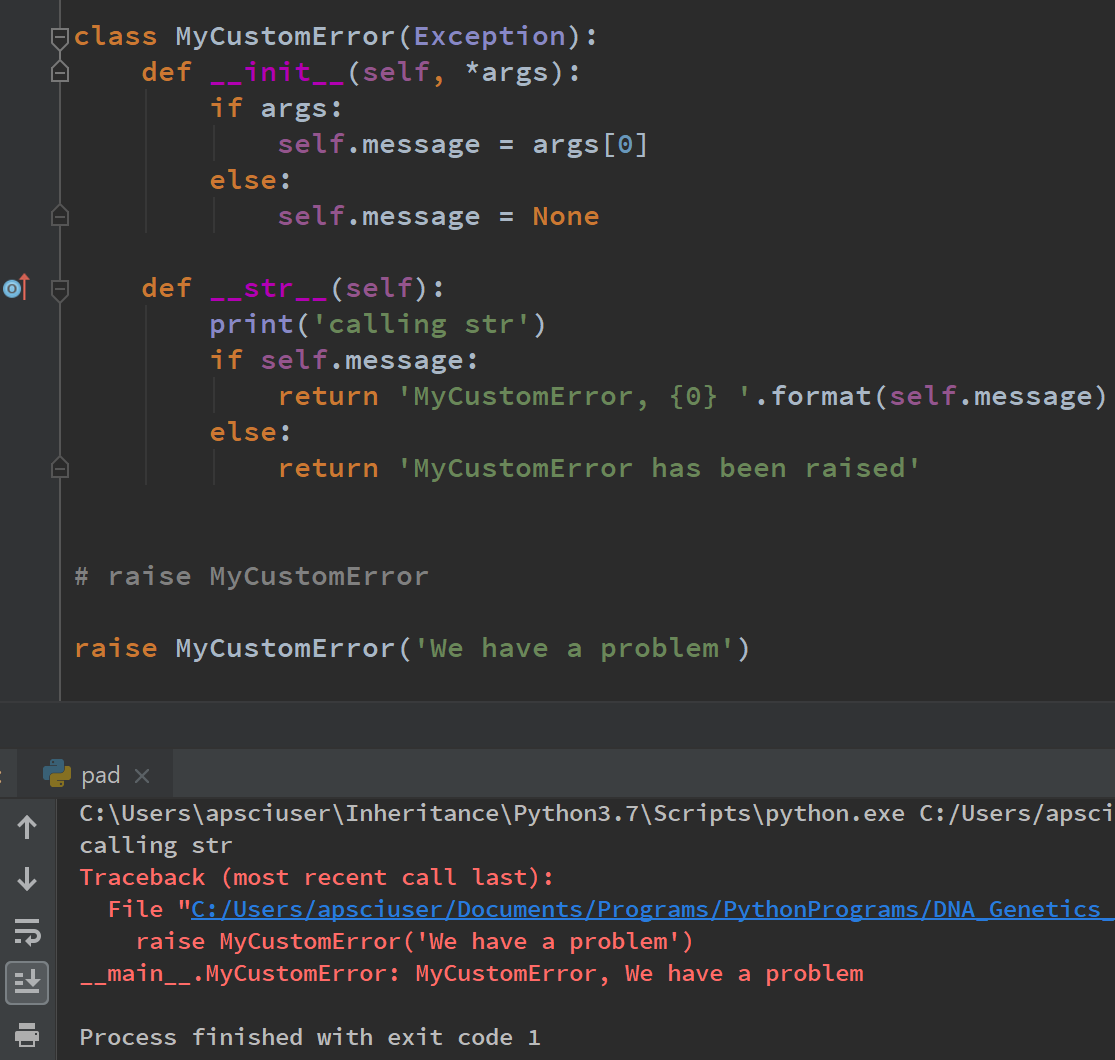Select the 'We have a problem' exception line

click(x=470, y=972)
